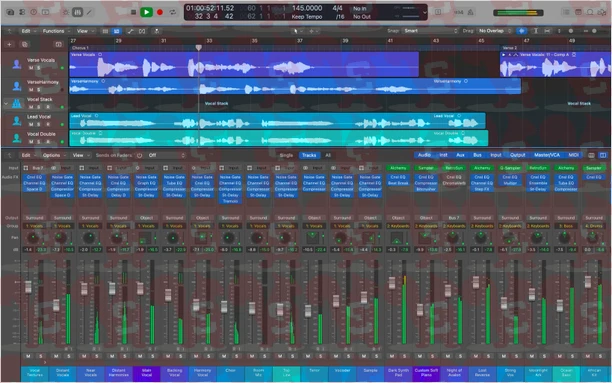Mute the Vocal Double track
612x383 pixels.
pos(31,141)
